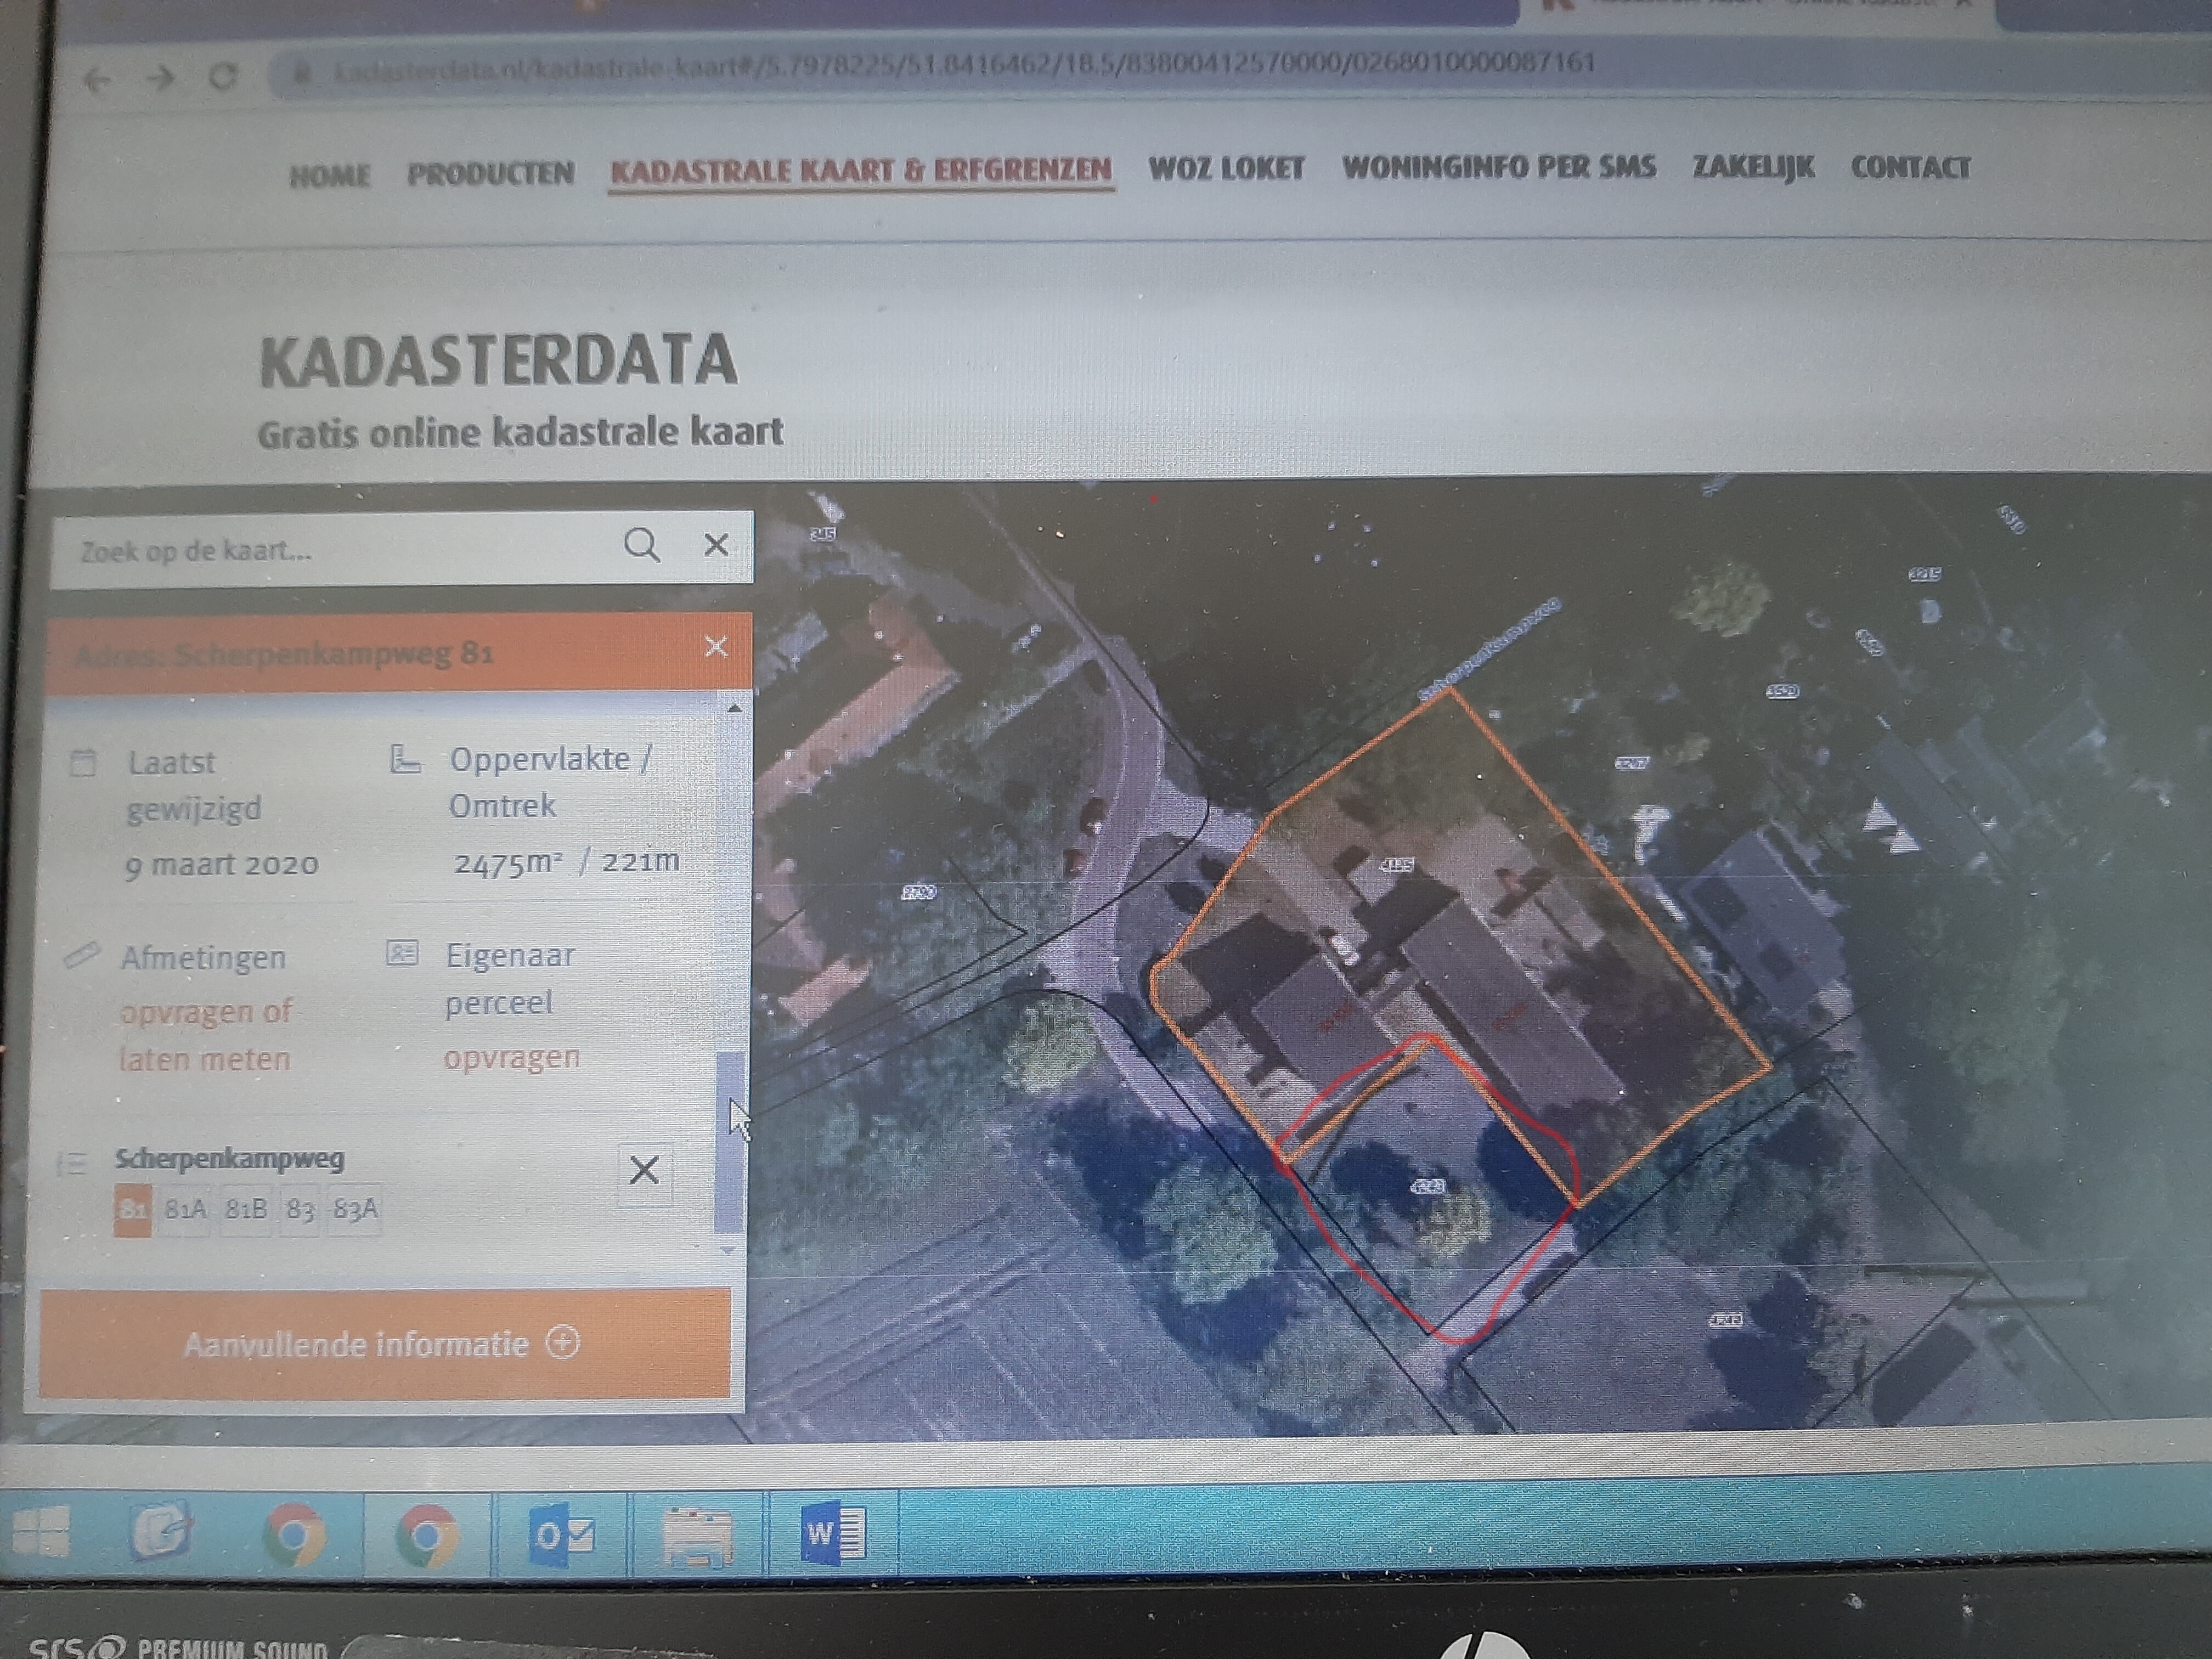The height and width of the screenshot is (1659, 2212).
Task: Open the Producten menu item
Action: point(490,174)
